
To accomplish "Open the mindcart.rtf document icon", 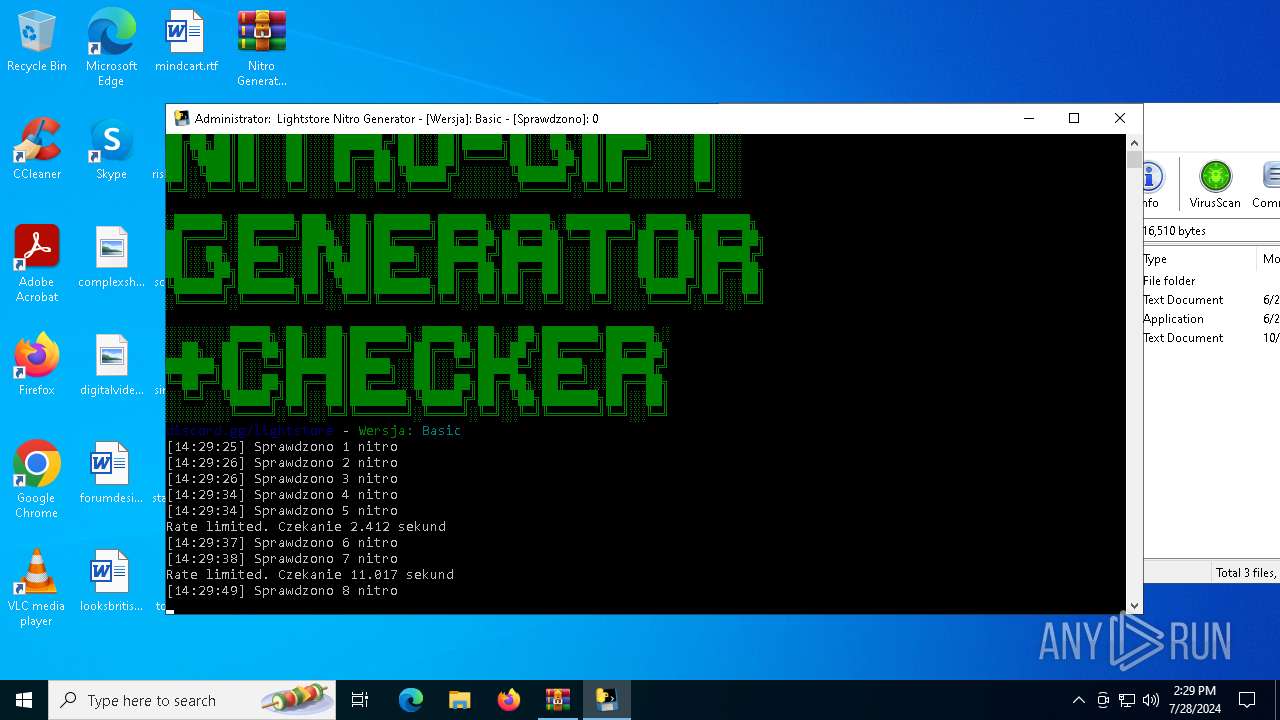I will tap(186, 42).
